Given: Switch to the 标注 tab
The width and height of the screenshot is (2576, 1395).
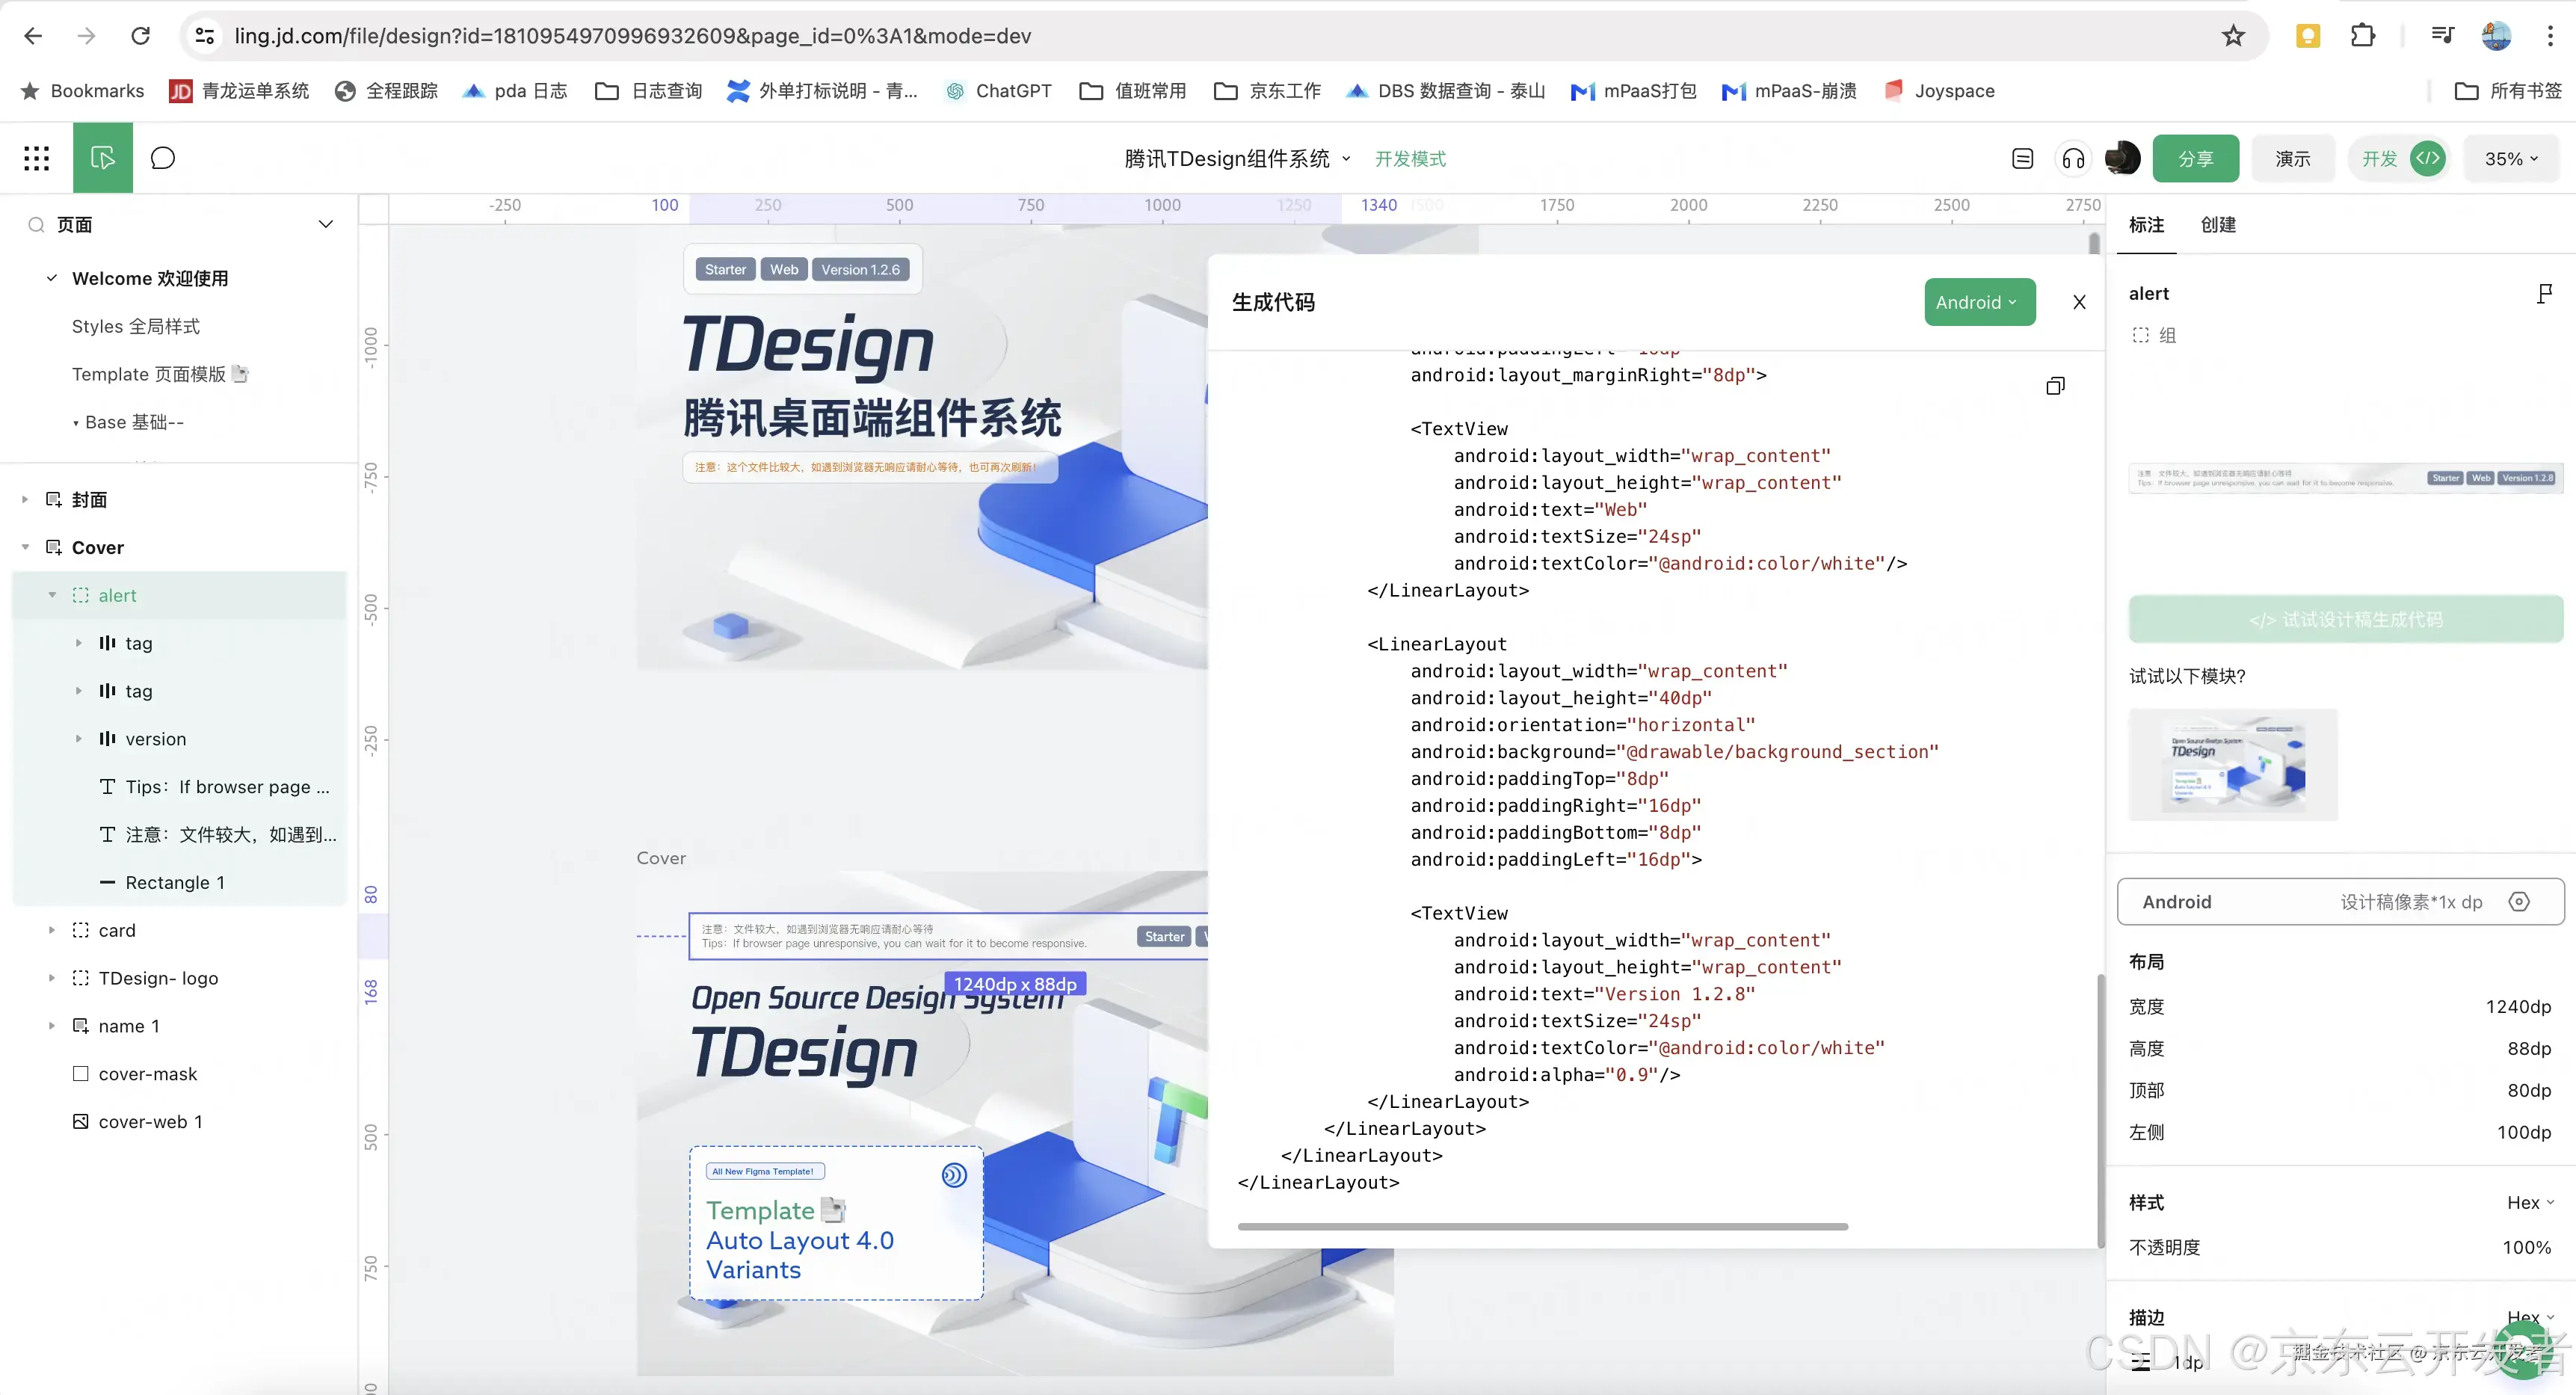Looking at the screenshot, I should (x=2146, y=225).
